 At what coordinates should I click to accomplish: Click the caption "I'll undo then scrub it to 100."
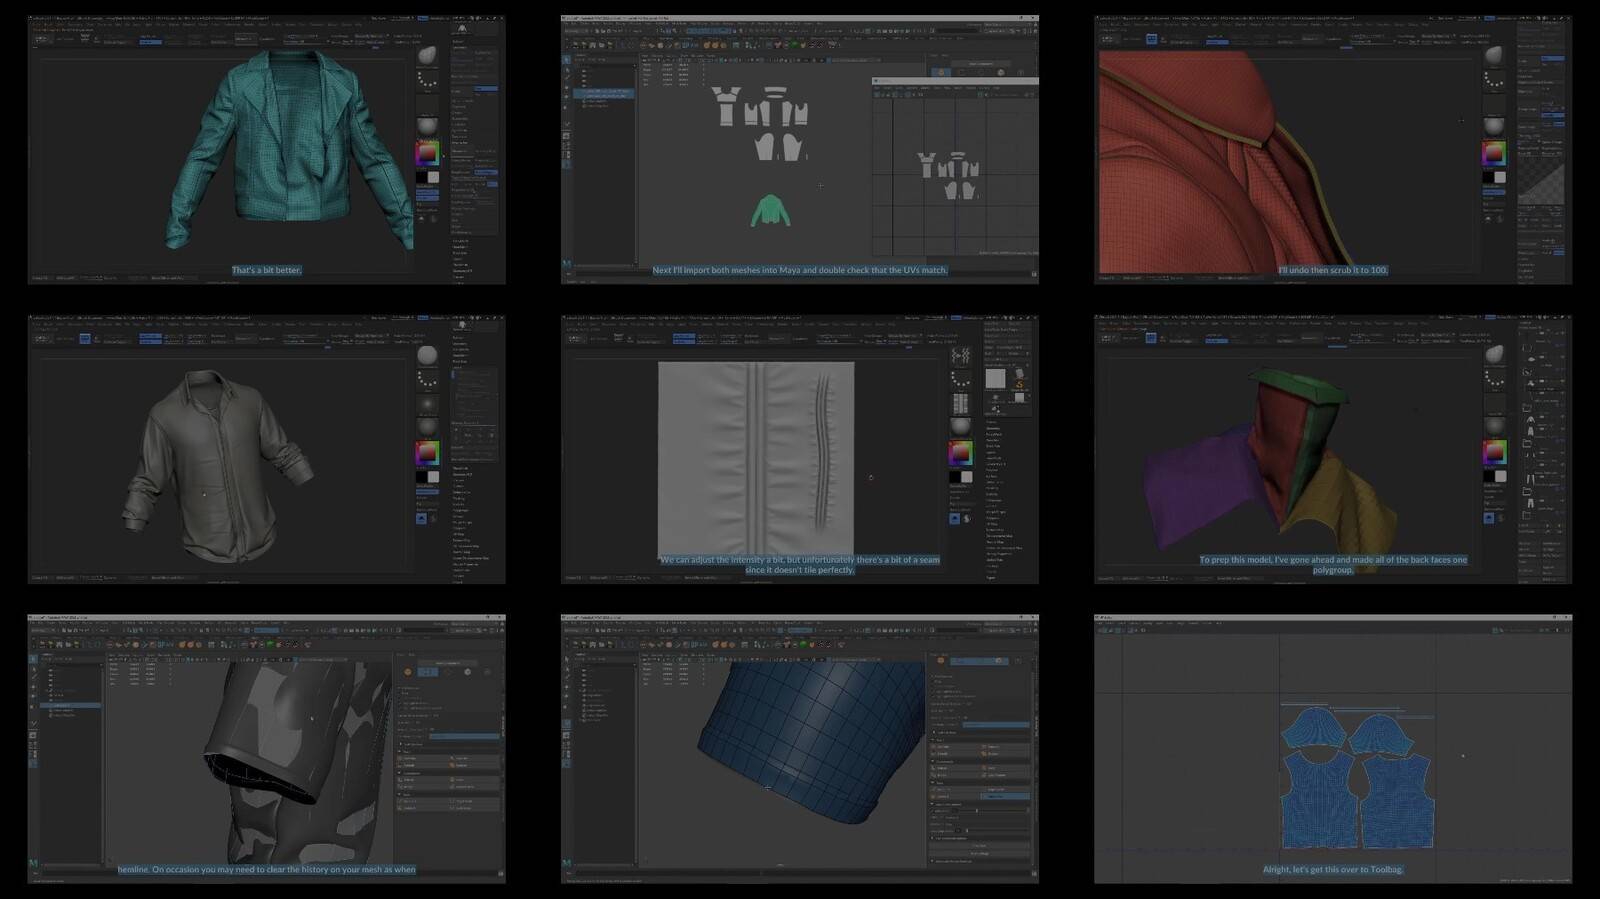pyautogui.click(x=1333, y=270)
